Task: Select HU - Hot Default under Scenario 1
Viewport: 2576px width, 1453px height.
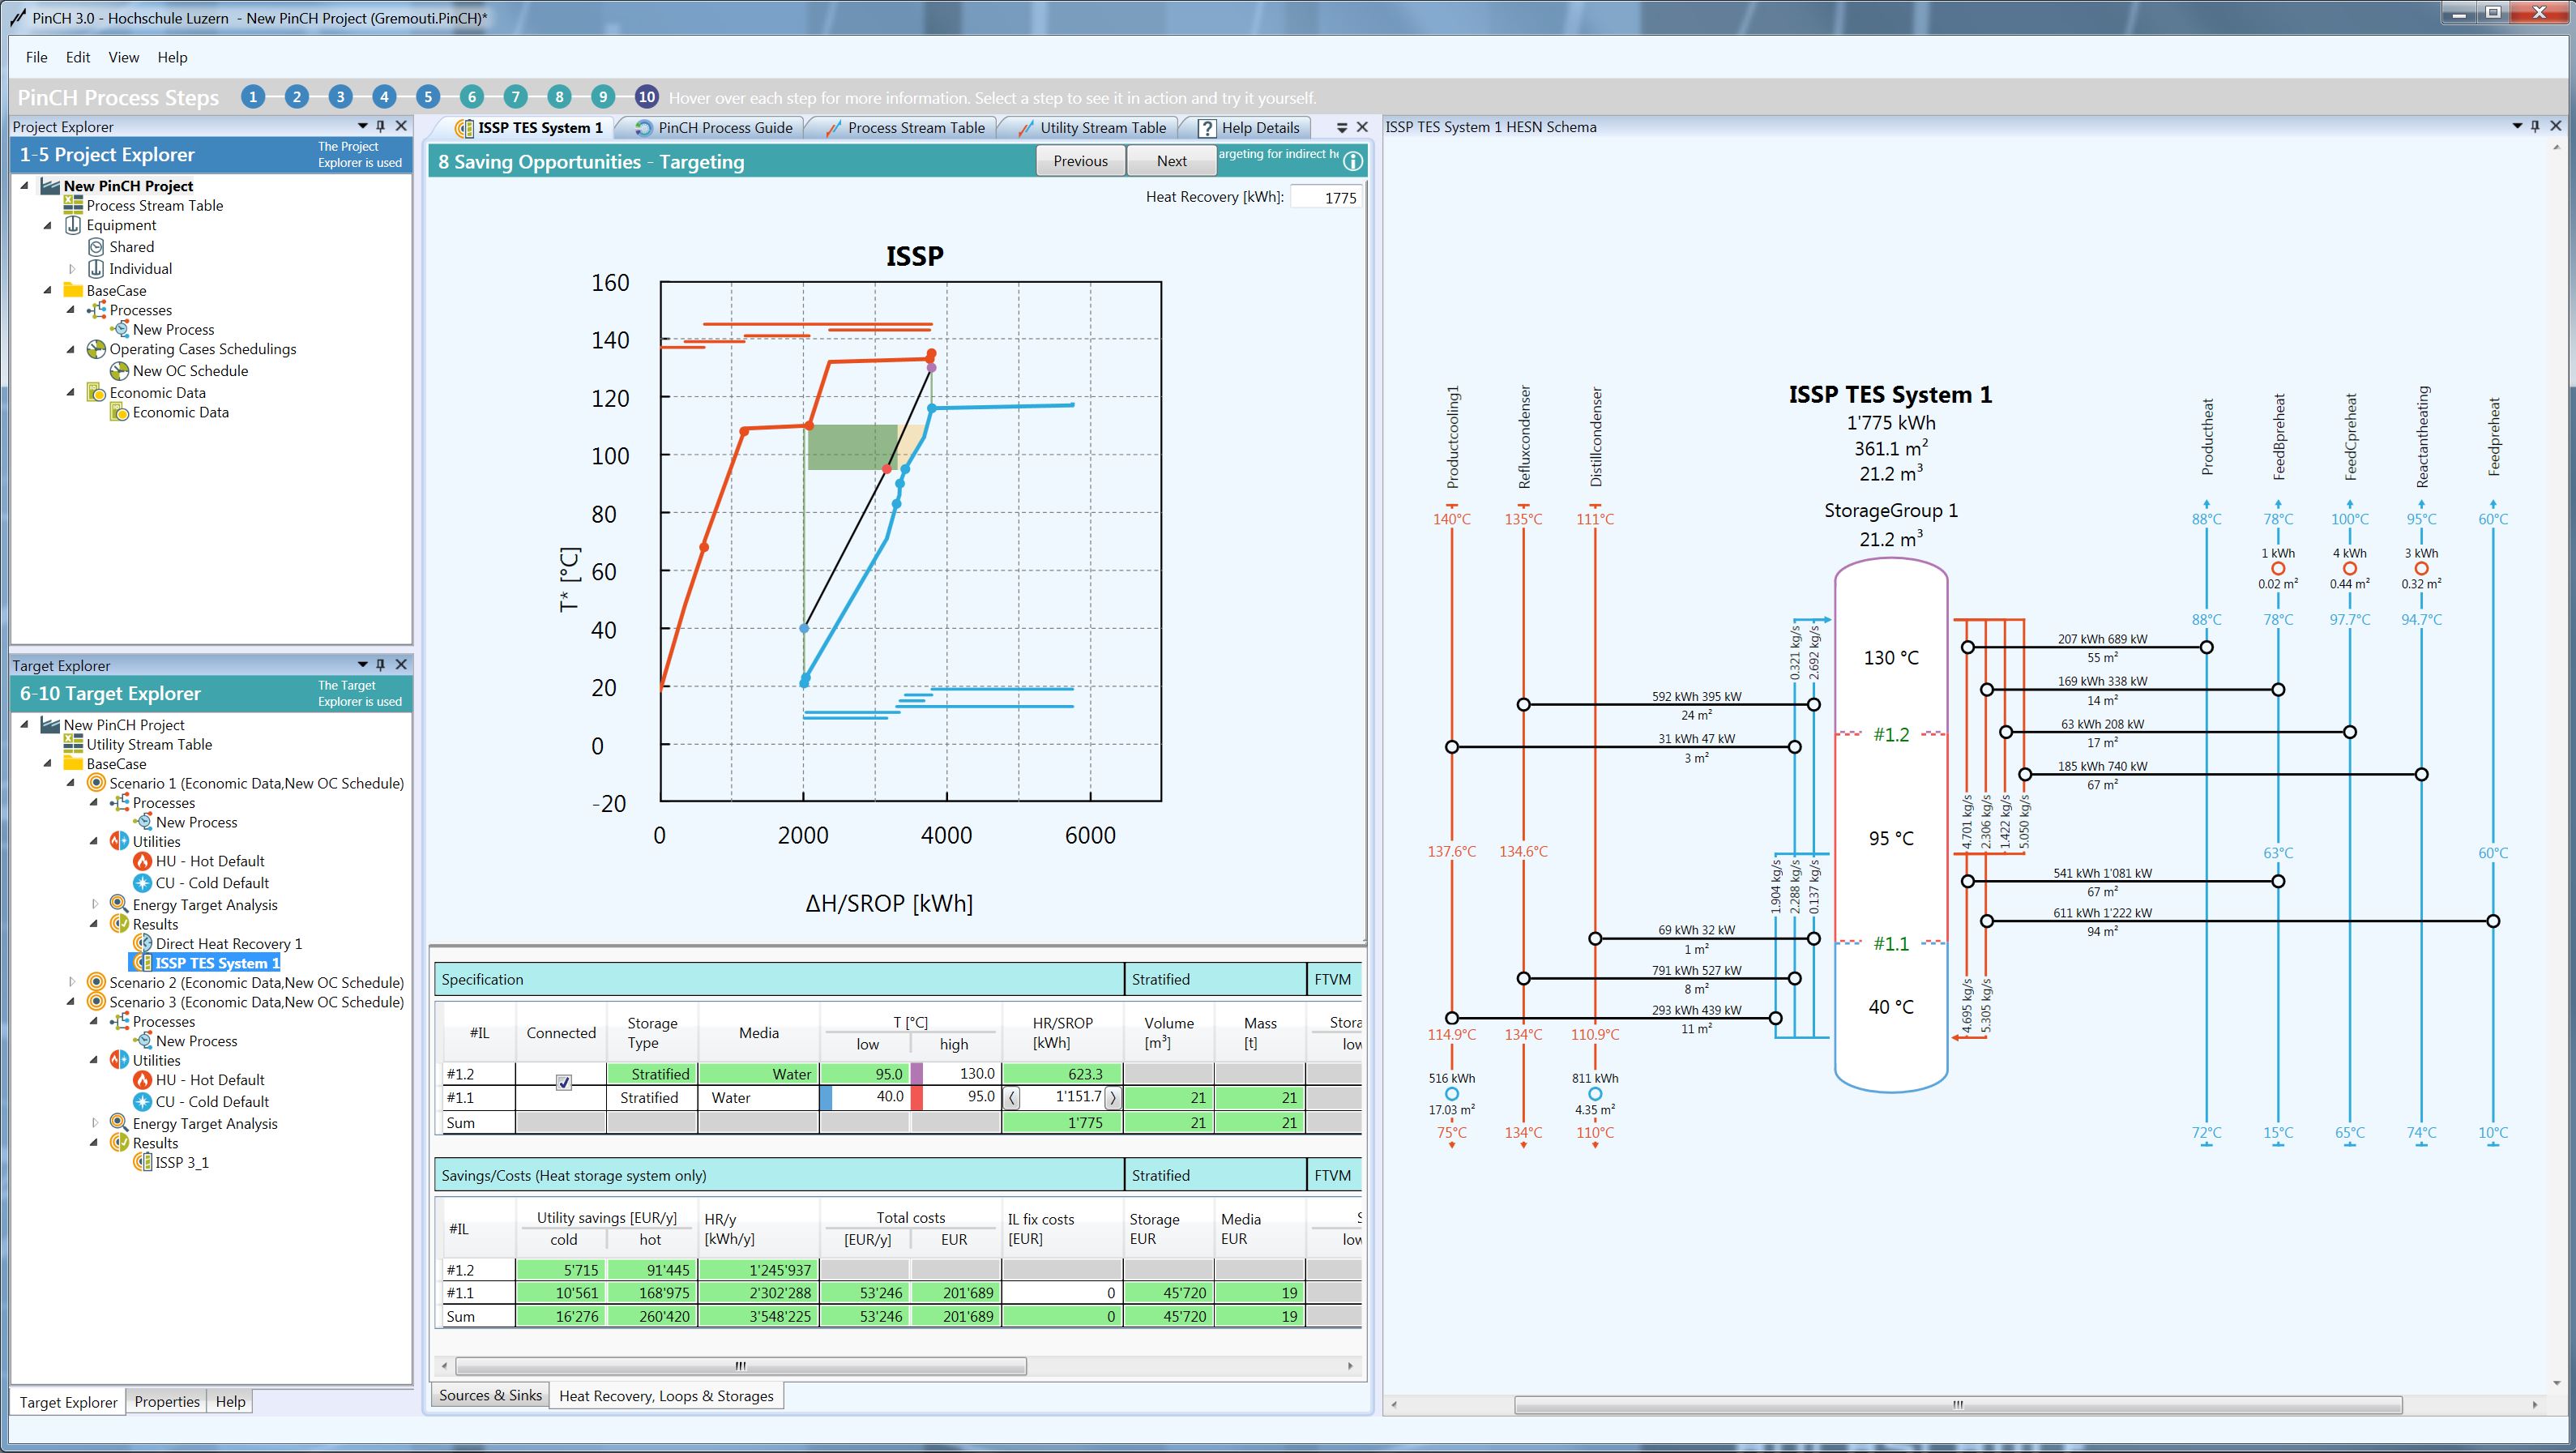Action: point(210,861)
